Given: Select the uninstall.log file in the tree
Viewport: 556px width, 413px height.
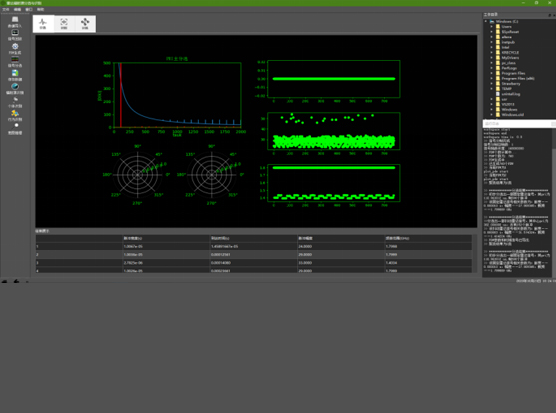Looking at the screenshot, I should (x=511, y=94).
